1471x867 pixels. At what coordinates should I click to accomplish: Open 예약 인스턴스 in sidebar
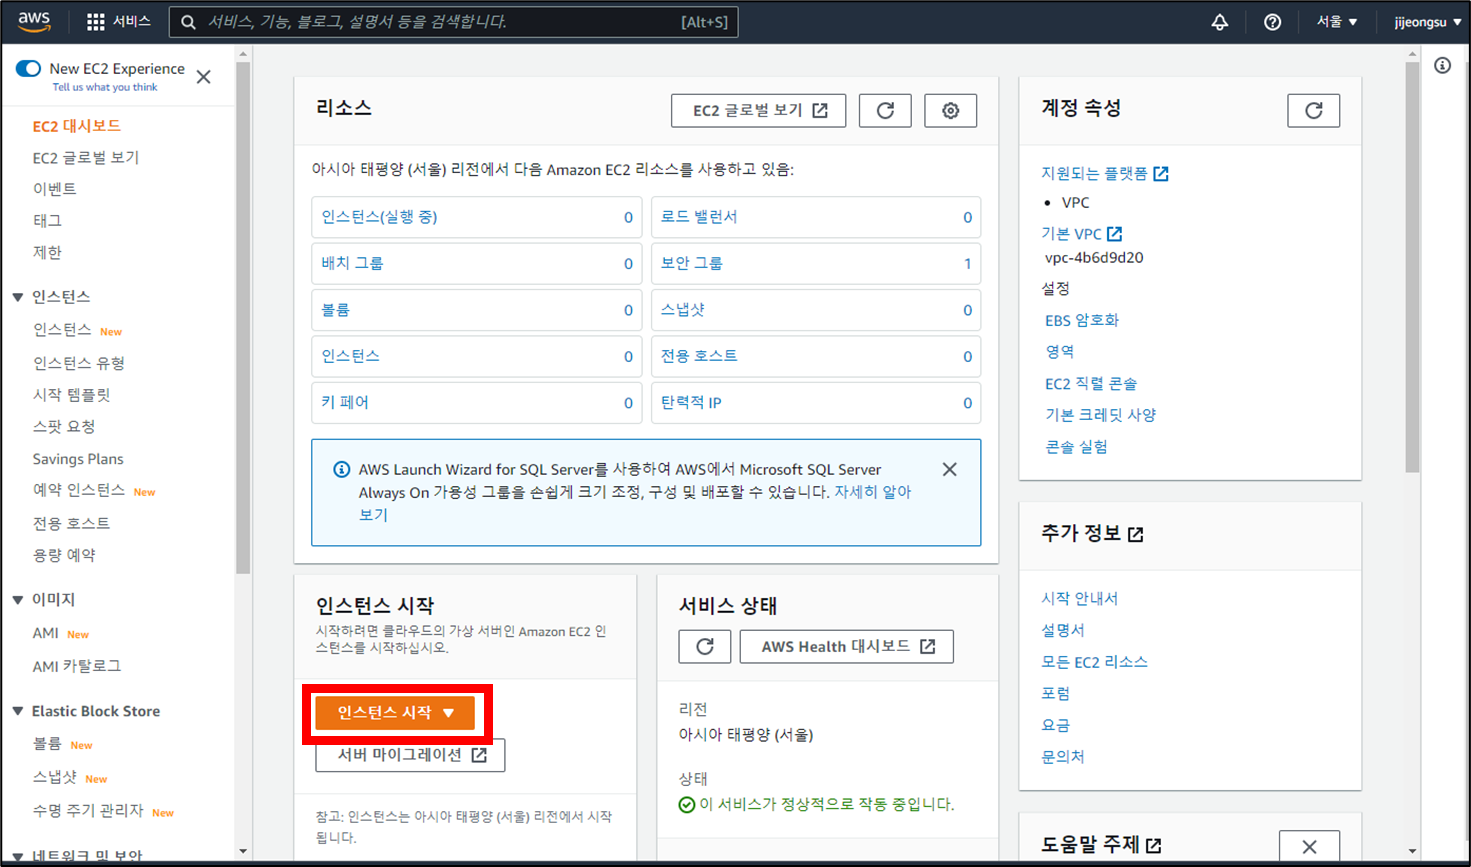[x=79, y=490]
